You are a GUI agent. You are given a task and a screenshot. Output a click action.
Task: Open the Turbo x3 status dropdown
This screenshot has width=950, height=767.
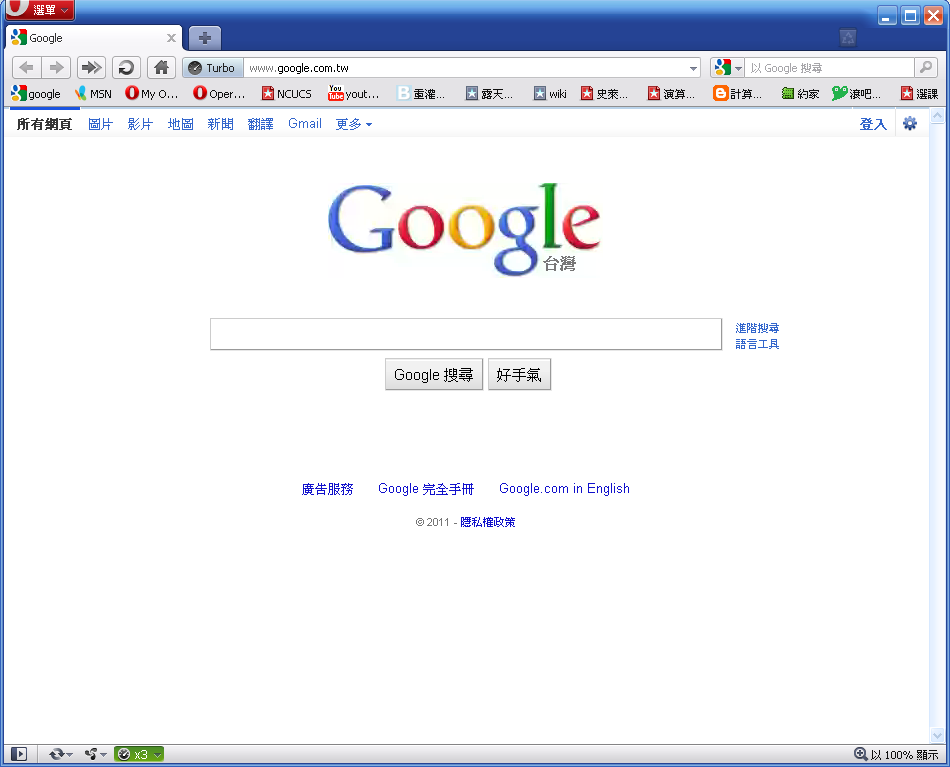pyautogui.click(x=139, y=754)
